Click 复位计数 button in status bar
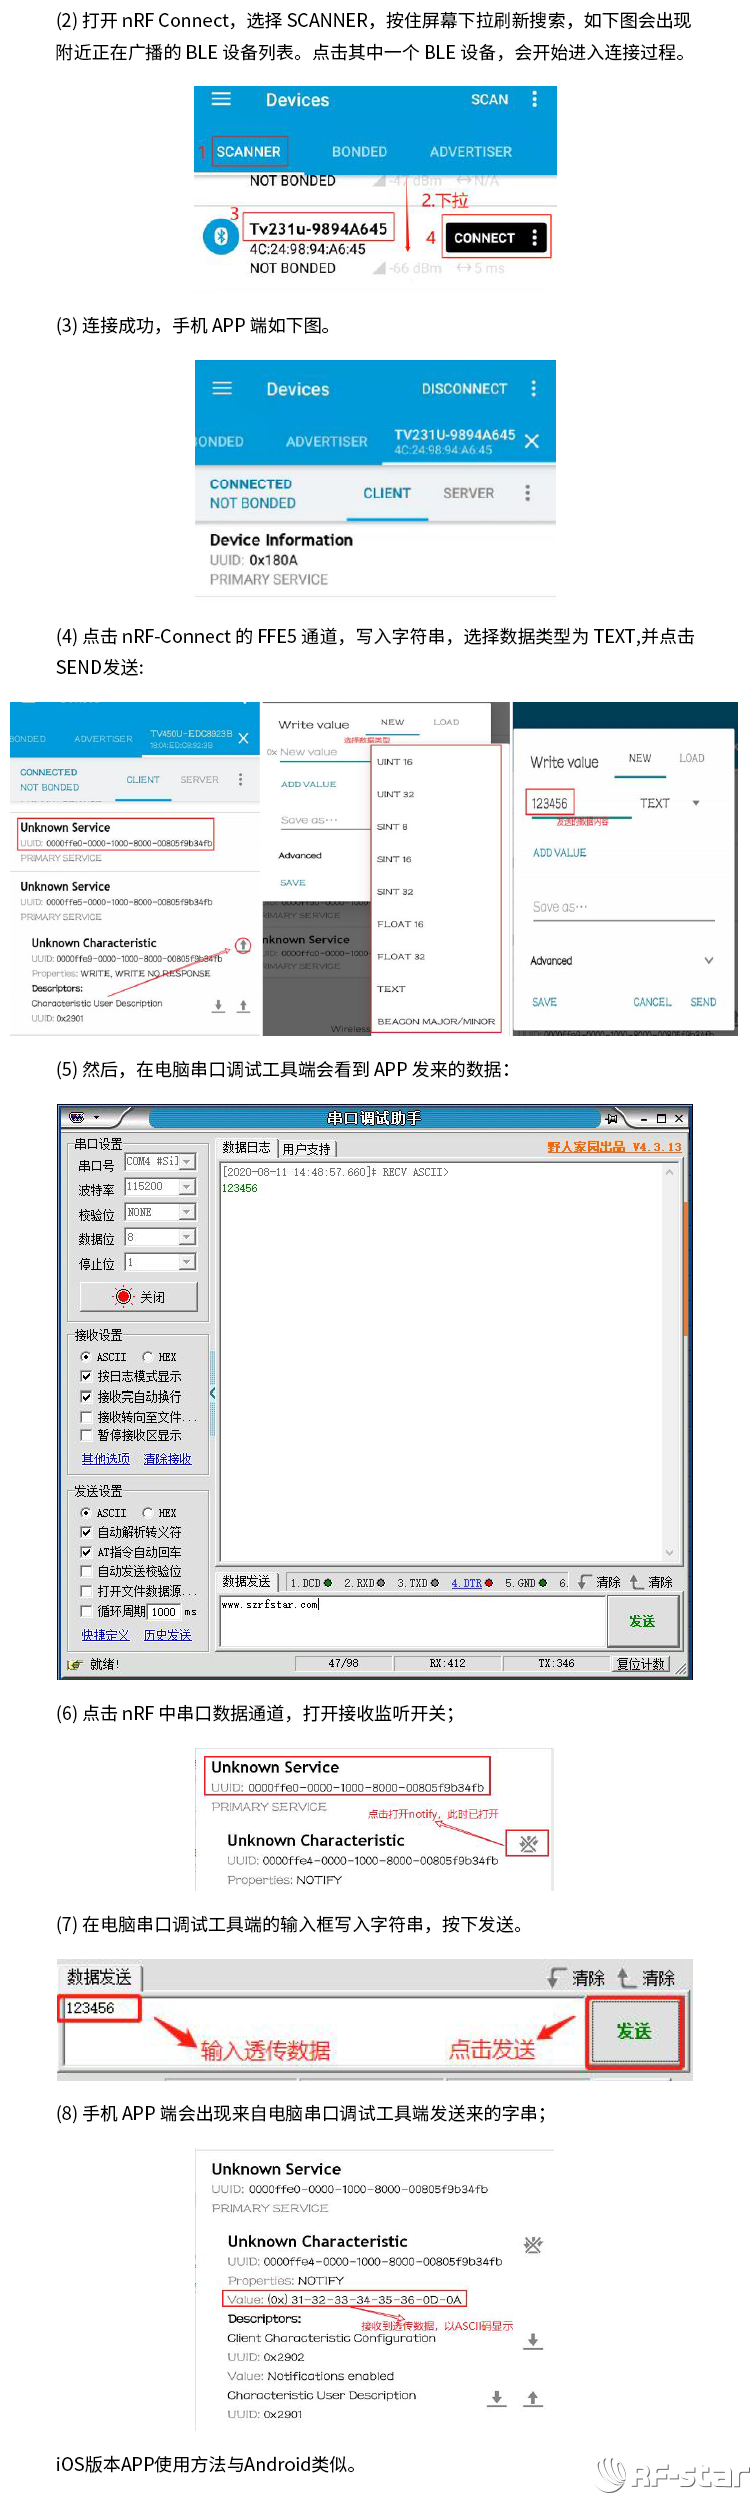750x2502 pixels. (641, 1664)
